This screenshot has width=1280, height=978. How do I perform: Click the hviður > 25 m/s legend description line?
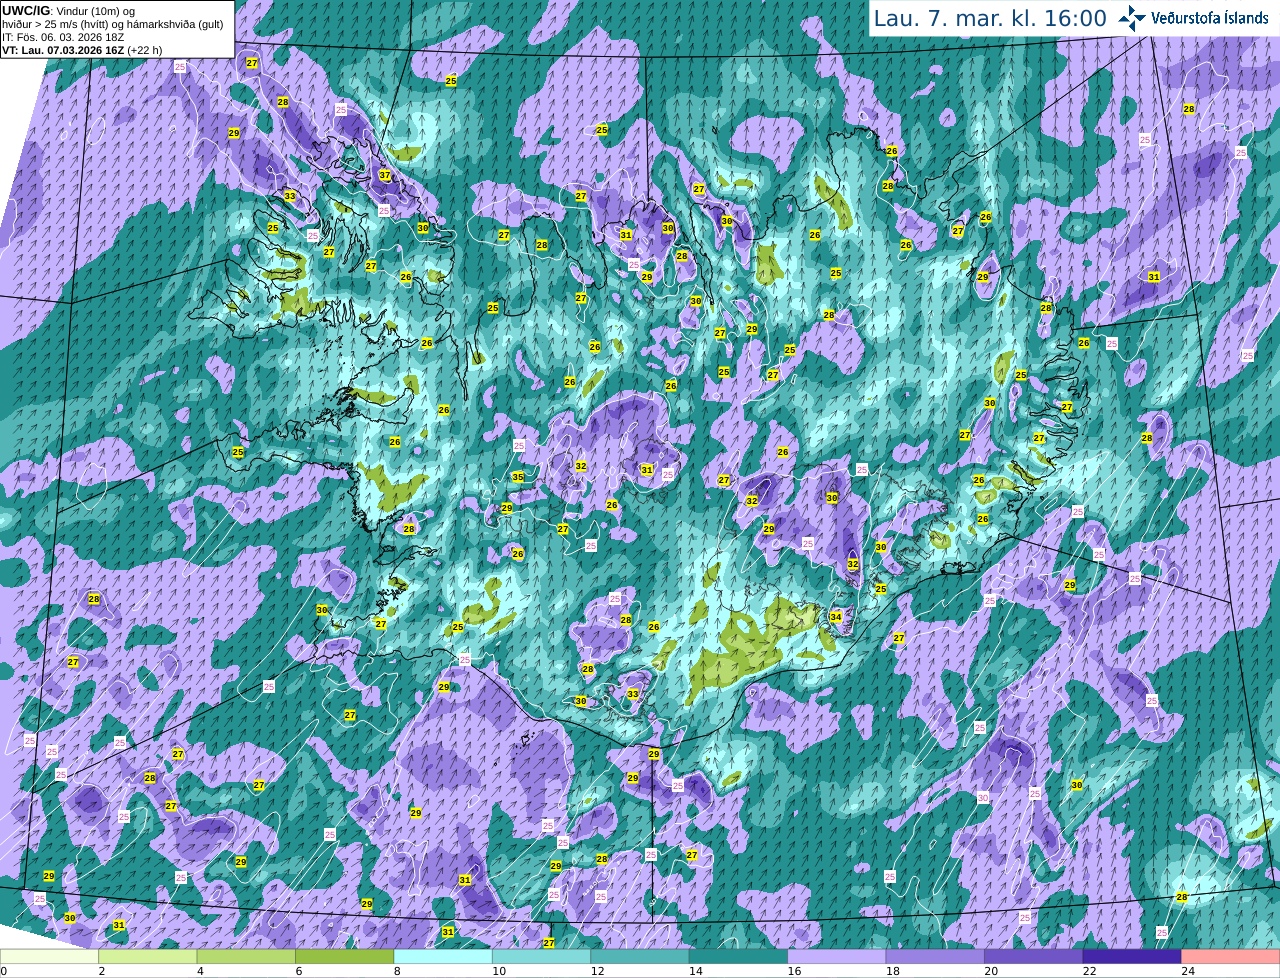point(112,24)
